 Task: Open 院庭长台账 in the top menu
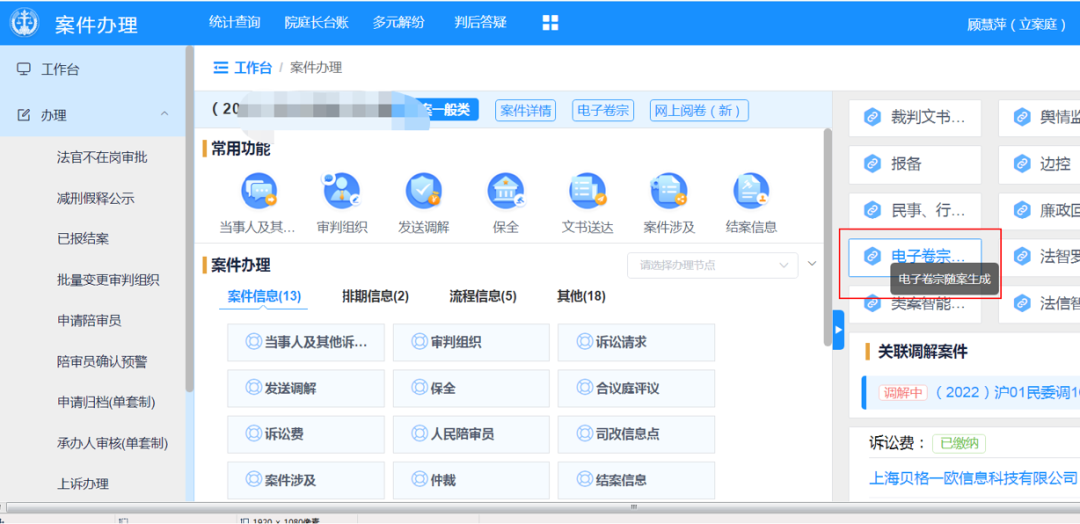click(x=317, y=22)
